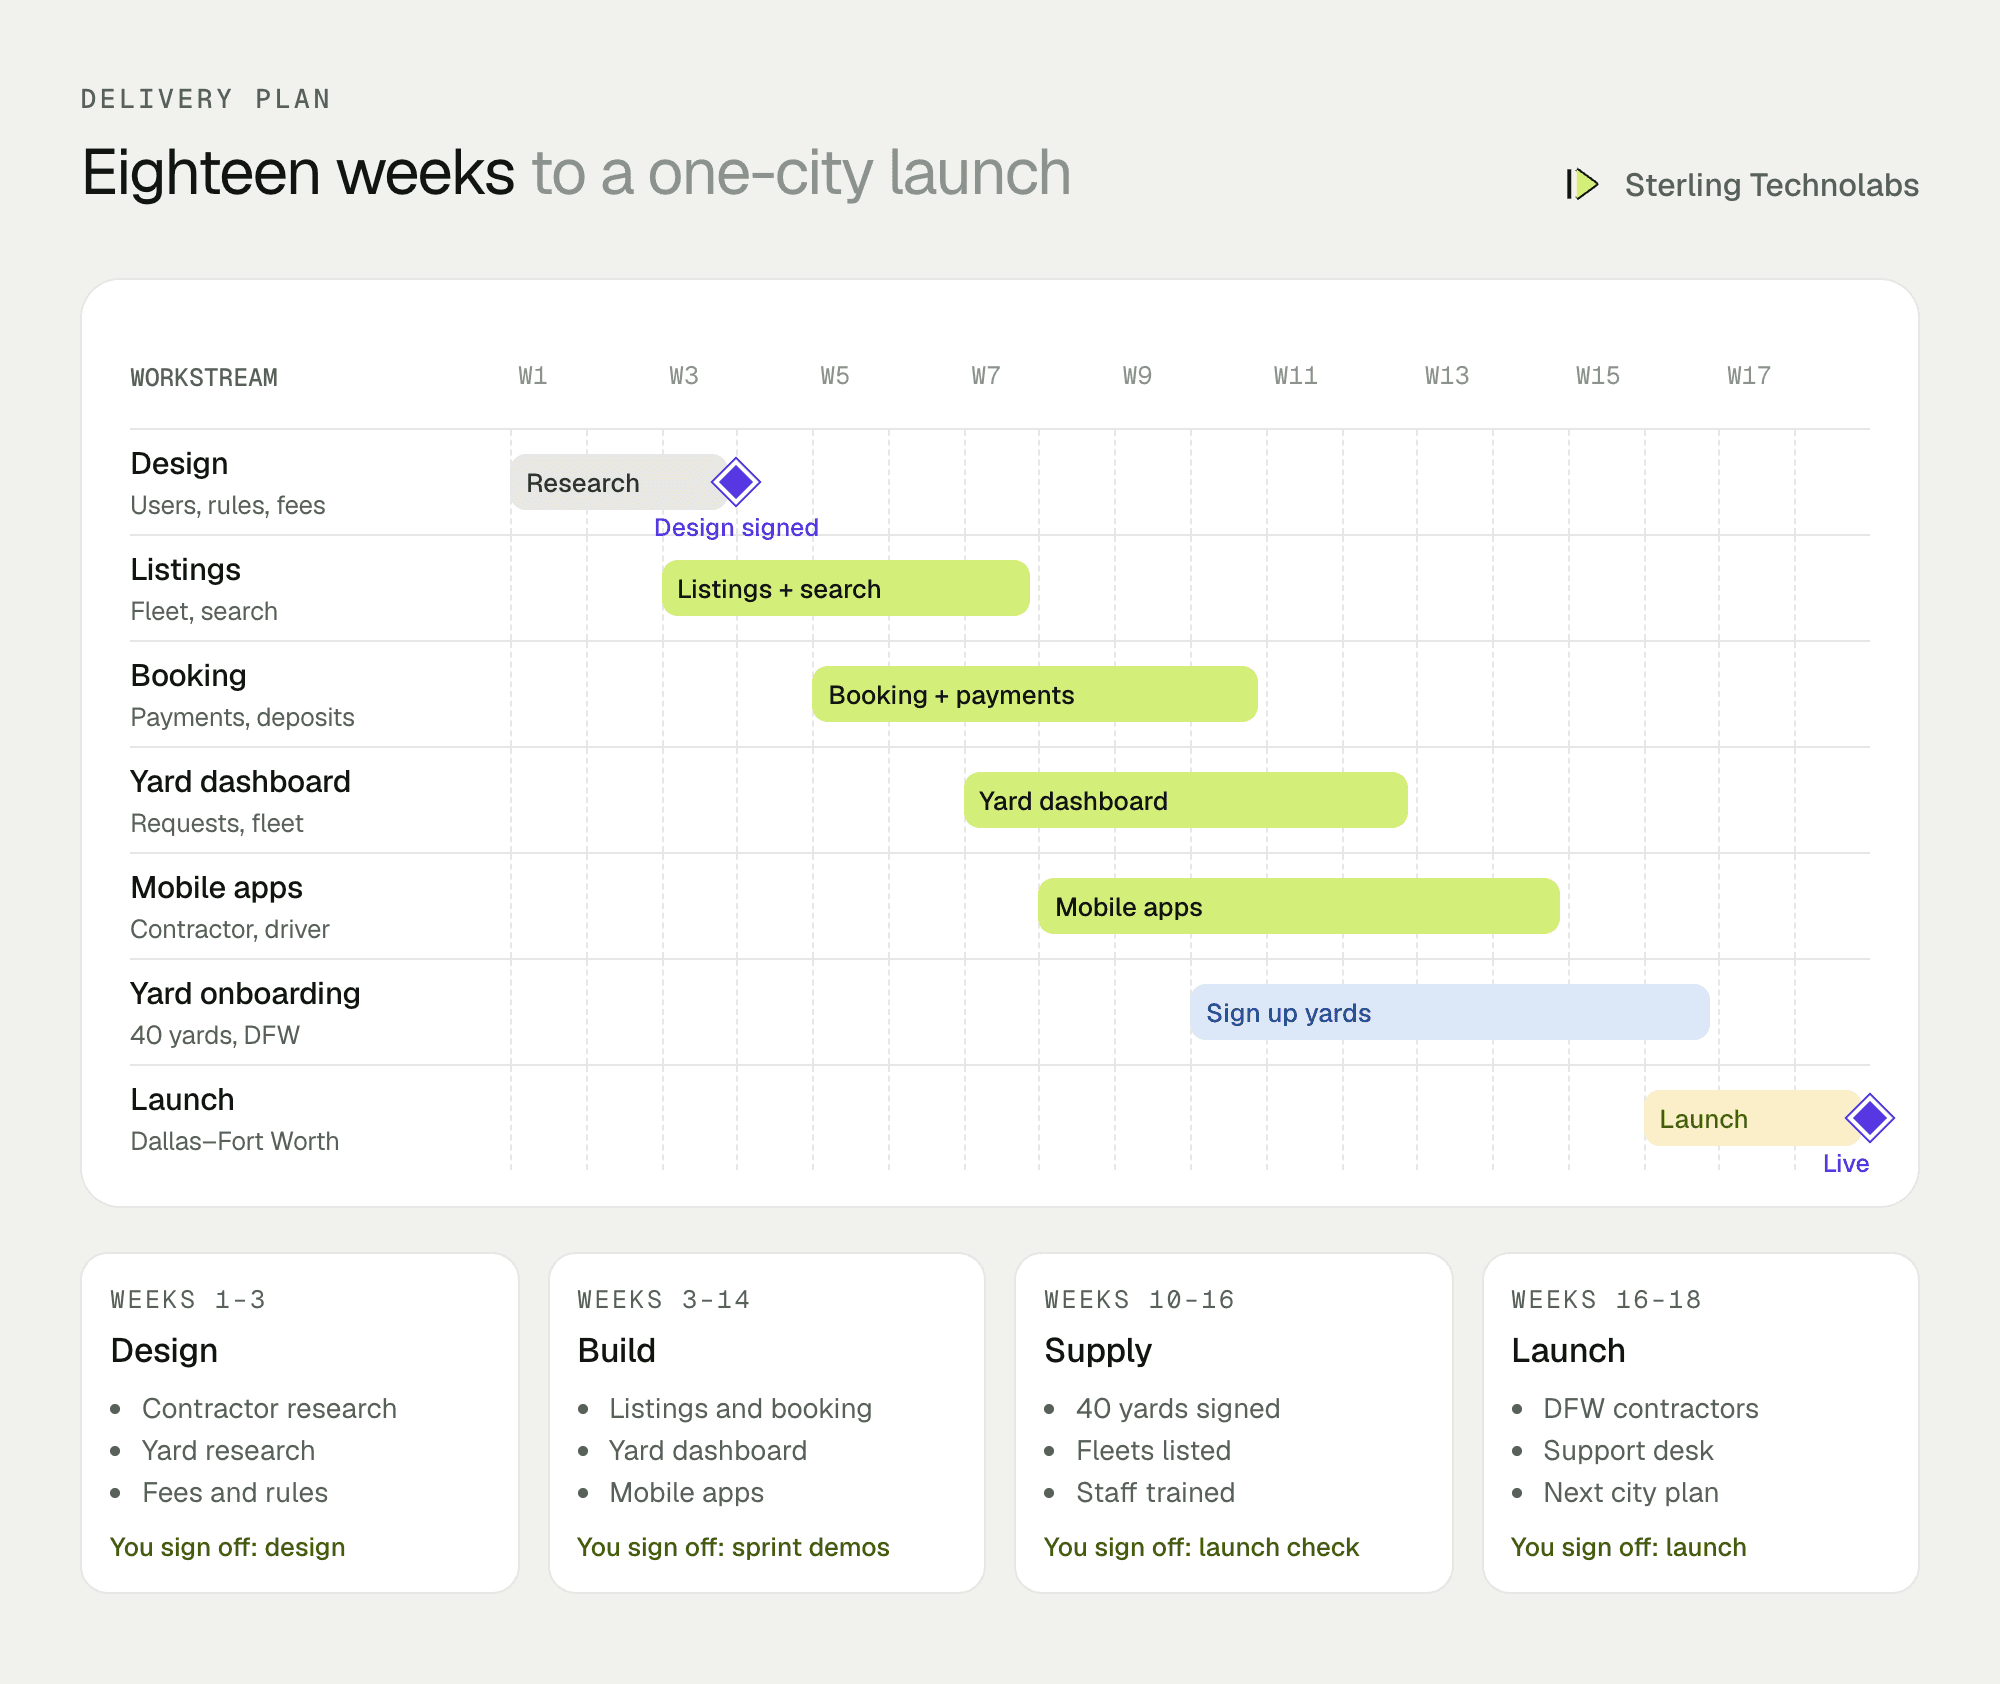The image size is (2000, 1684).
Task: Click the W3 week column header
Action: (x=683, y=376)
